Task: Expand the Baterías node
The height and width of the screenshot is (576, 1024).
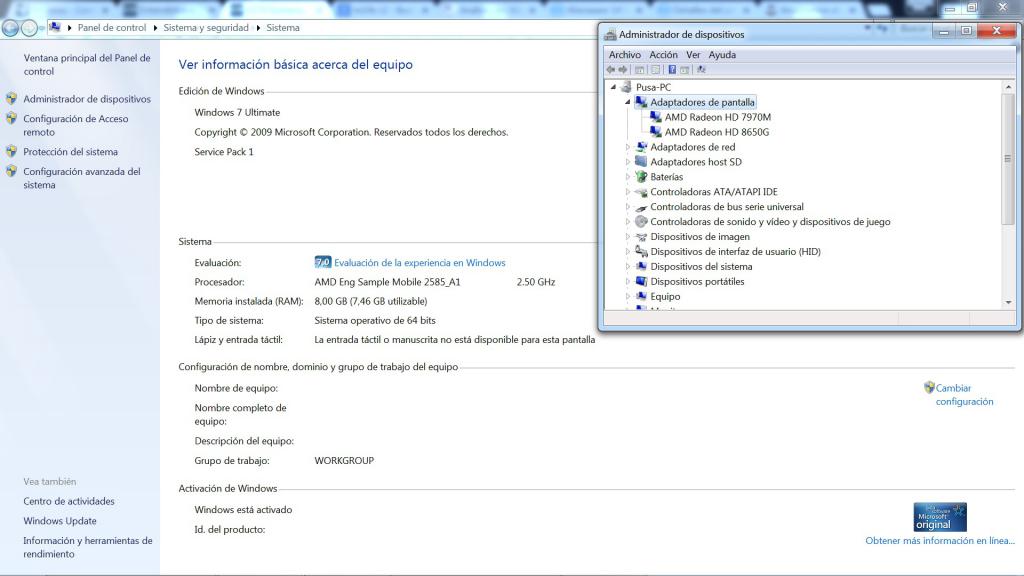Action: coord(628,177)
